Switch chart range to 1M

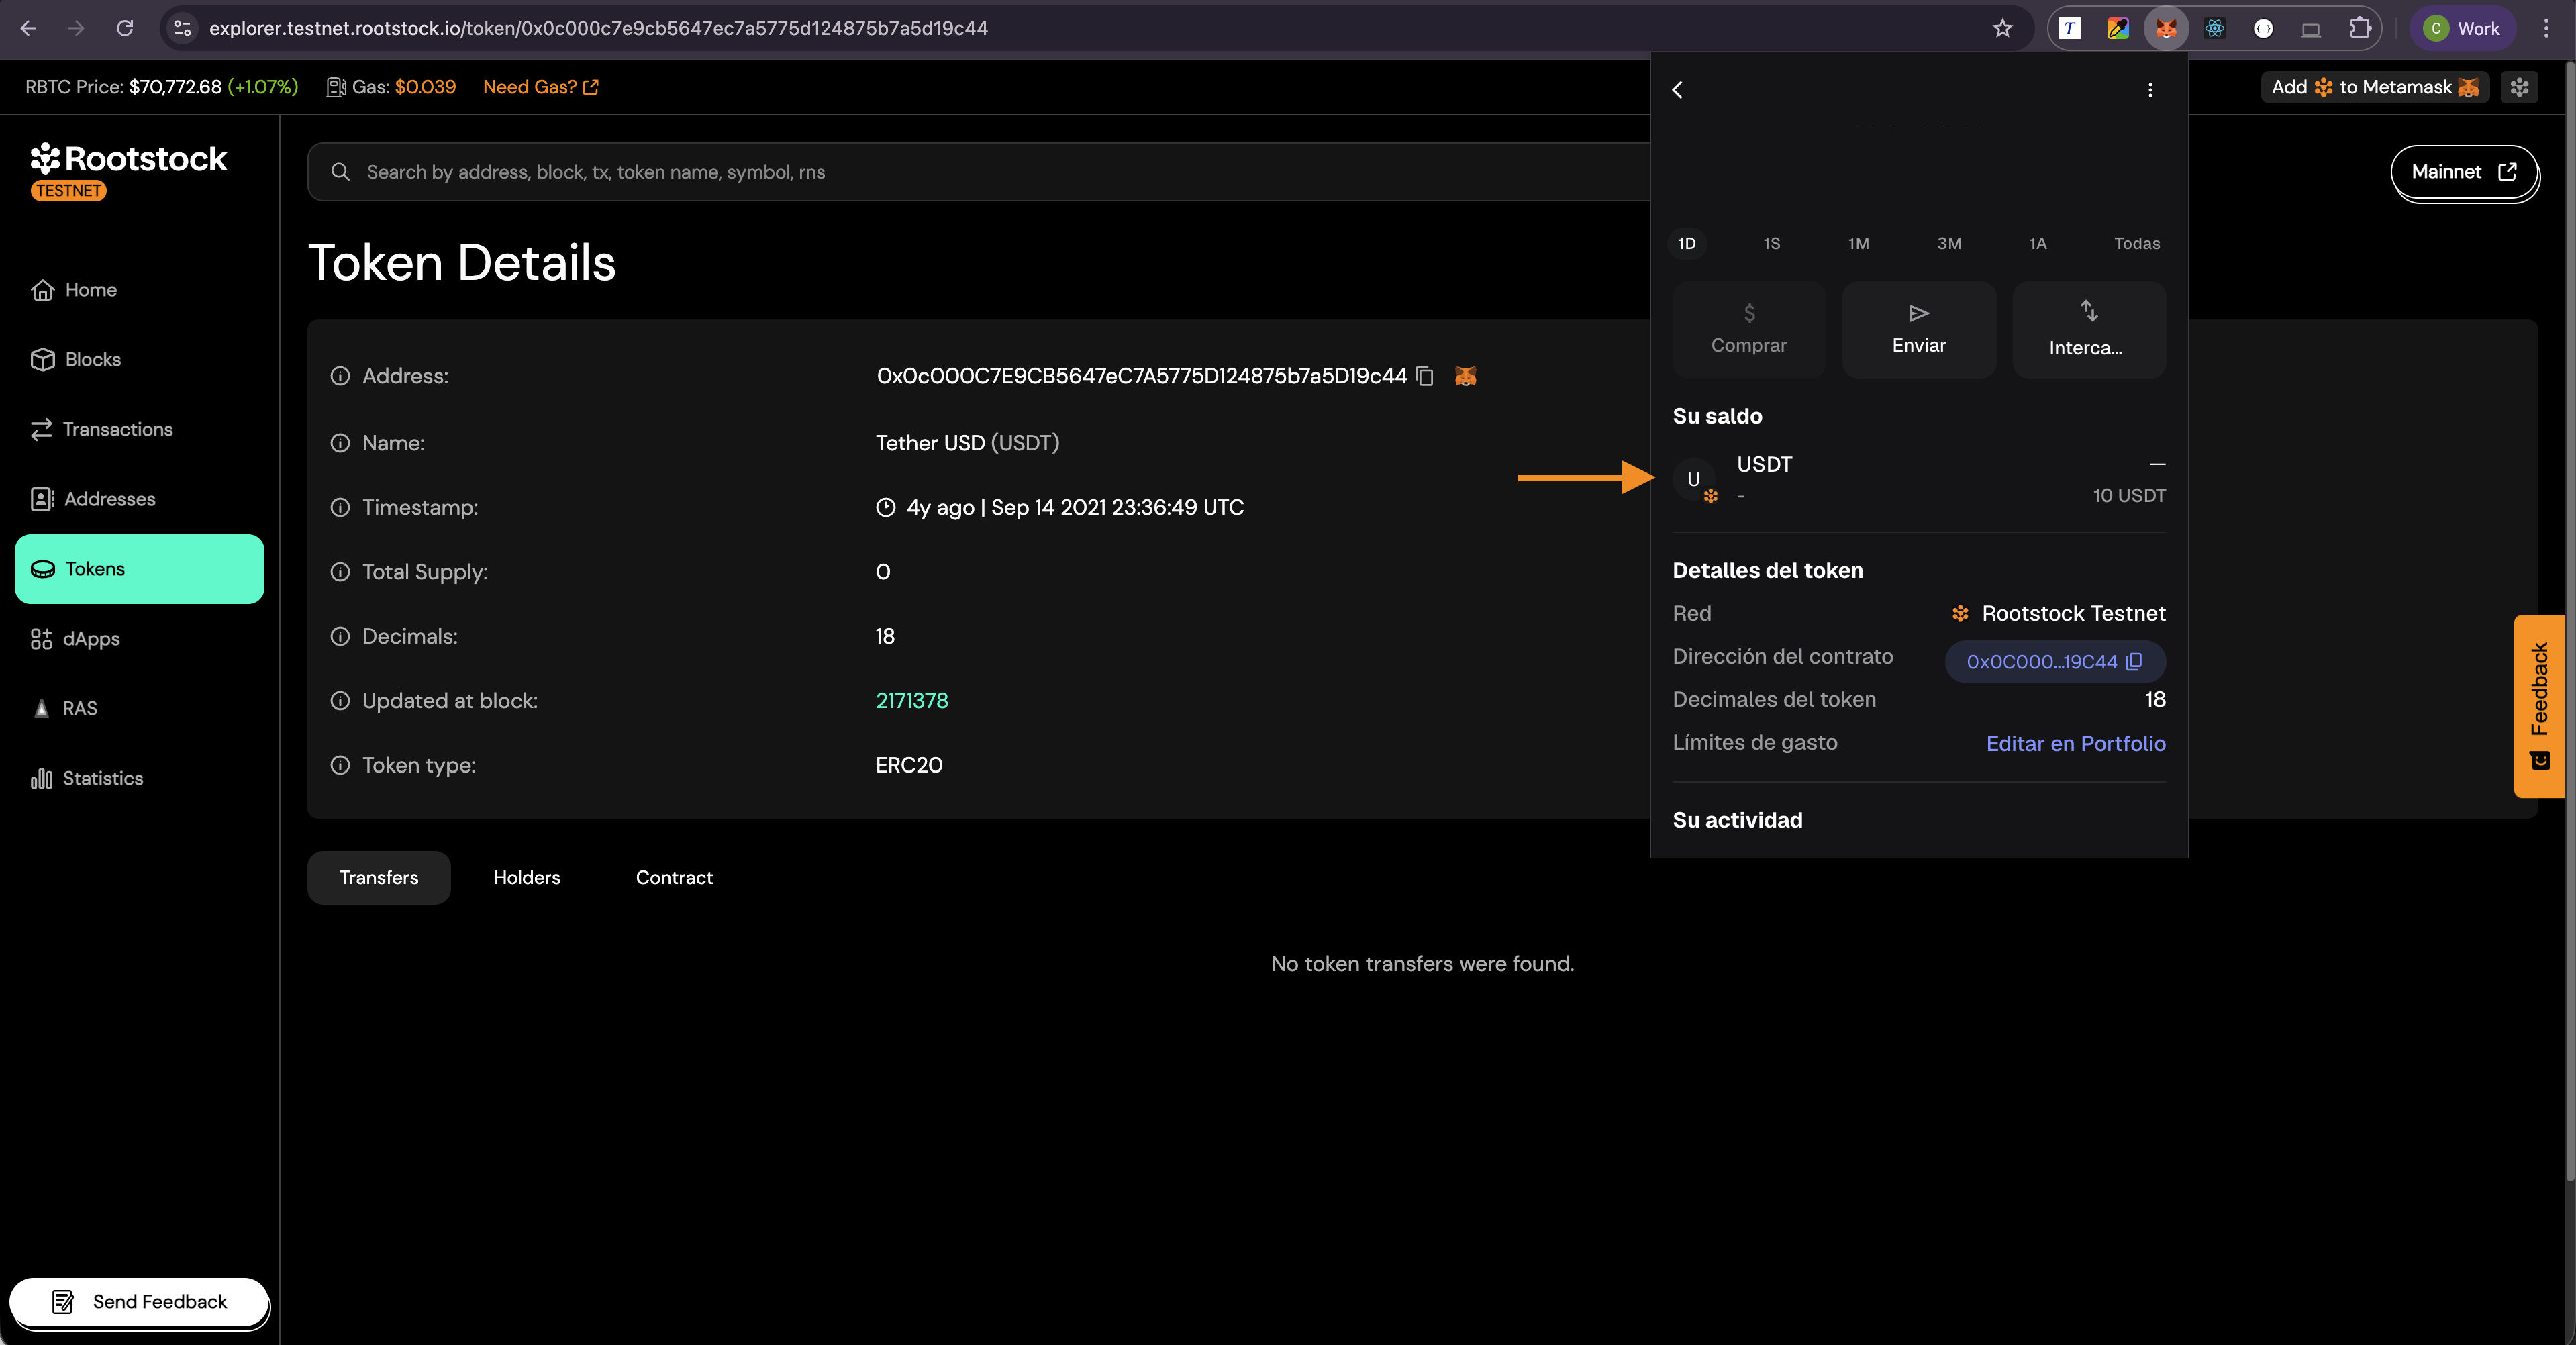[1858, 243]
